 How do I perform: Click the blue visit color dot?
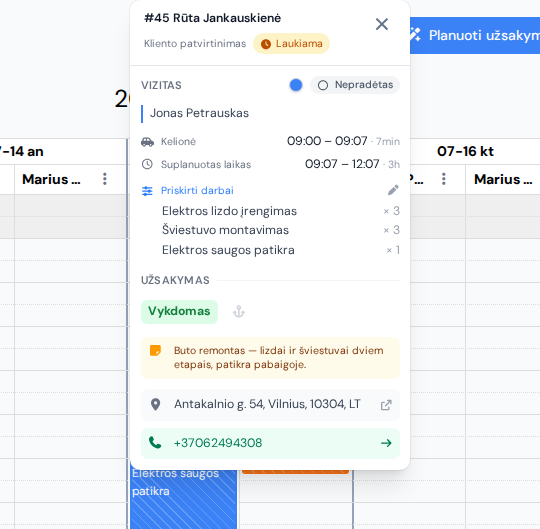click(296, 85)
